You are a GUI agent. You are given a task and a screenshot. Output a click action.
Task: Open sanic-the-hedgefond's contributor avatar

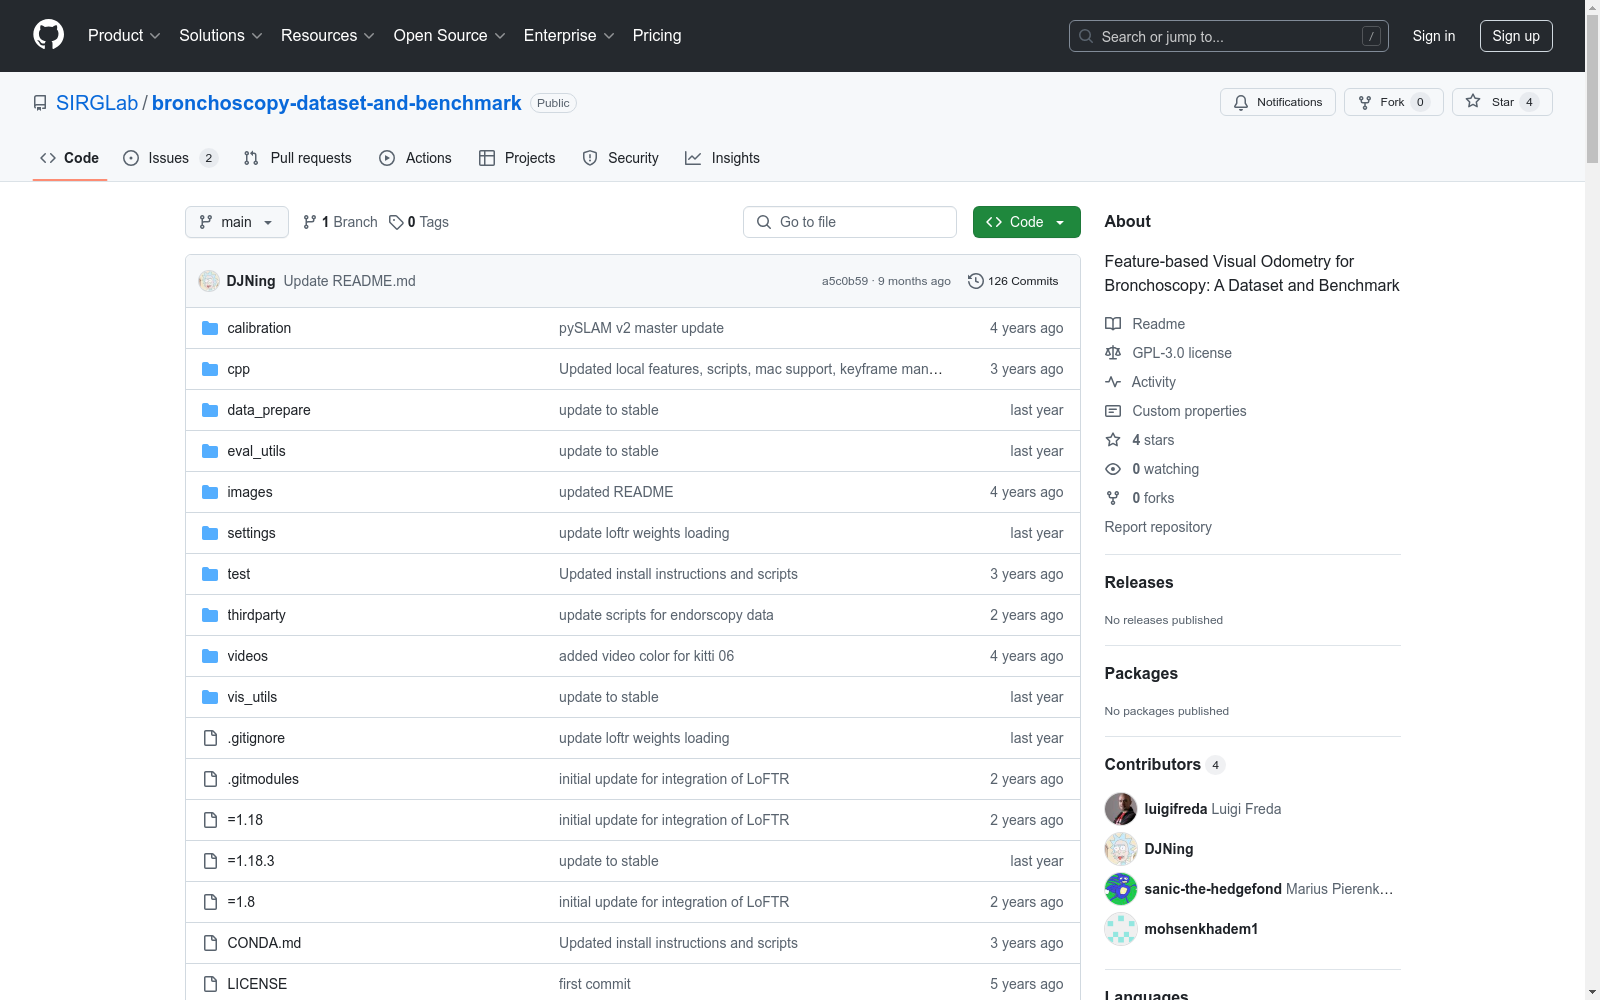point(1121,889)
